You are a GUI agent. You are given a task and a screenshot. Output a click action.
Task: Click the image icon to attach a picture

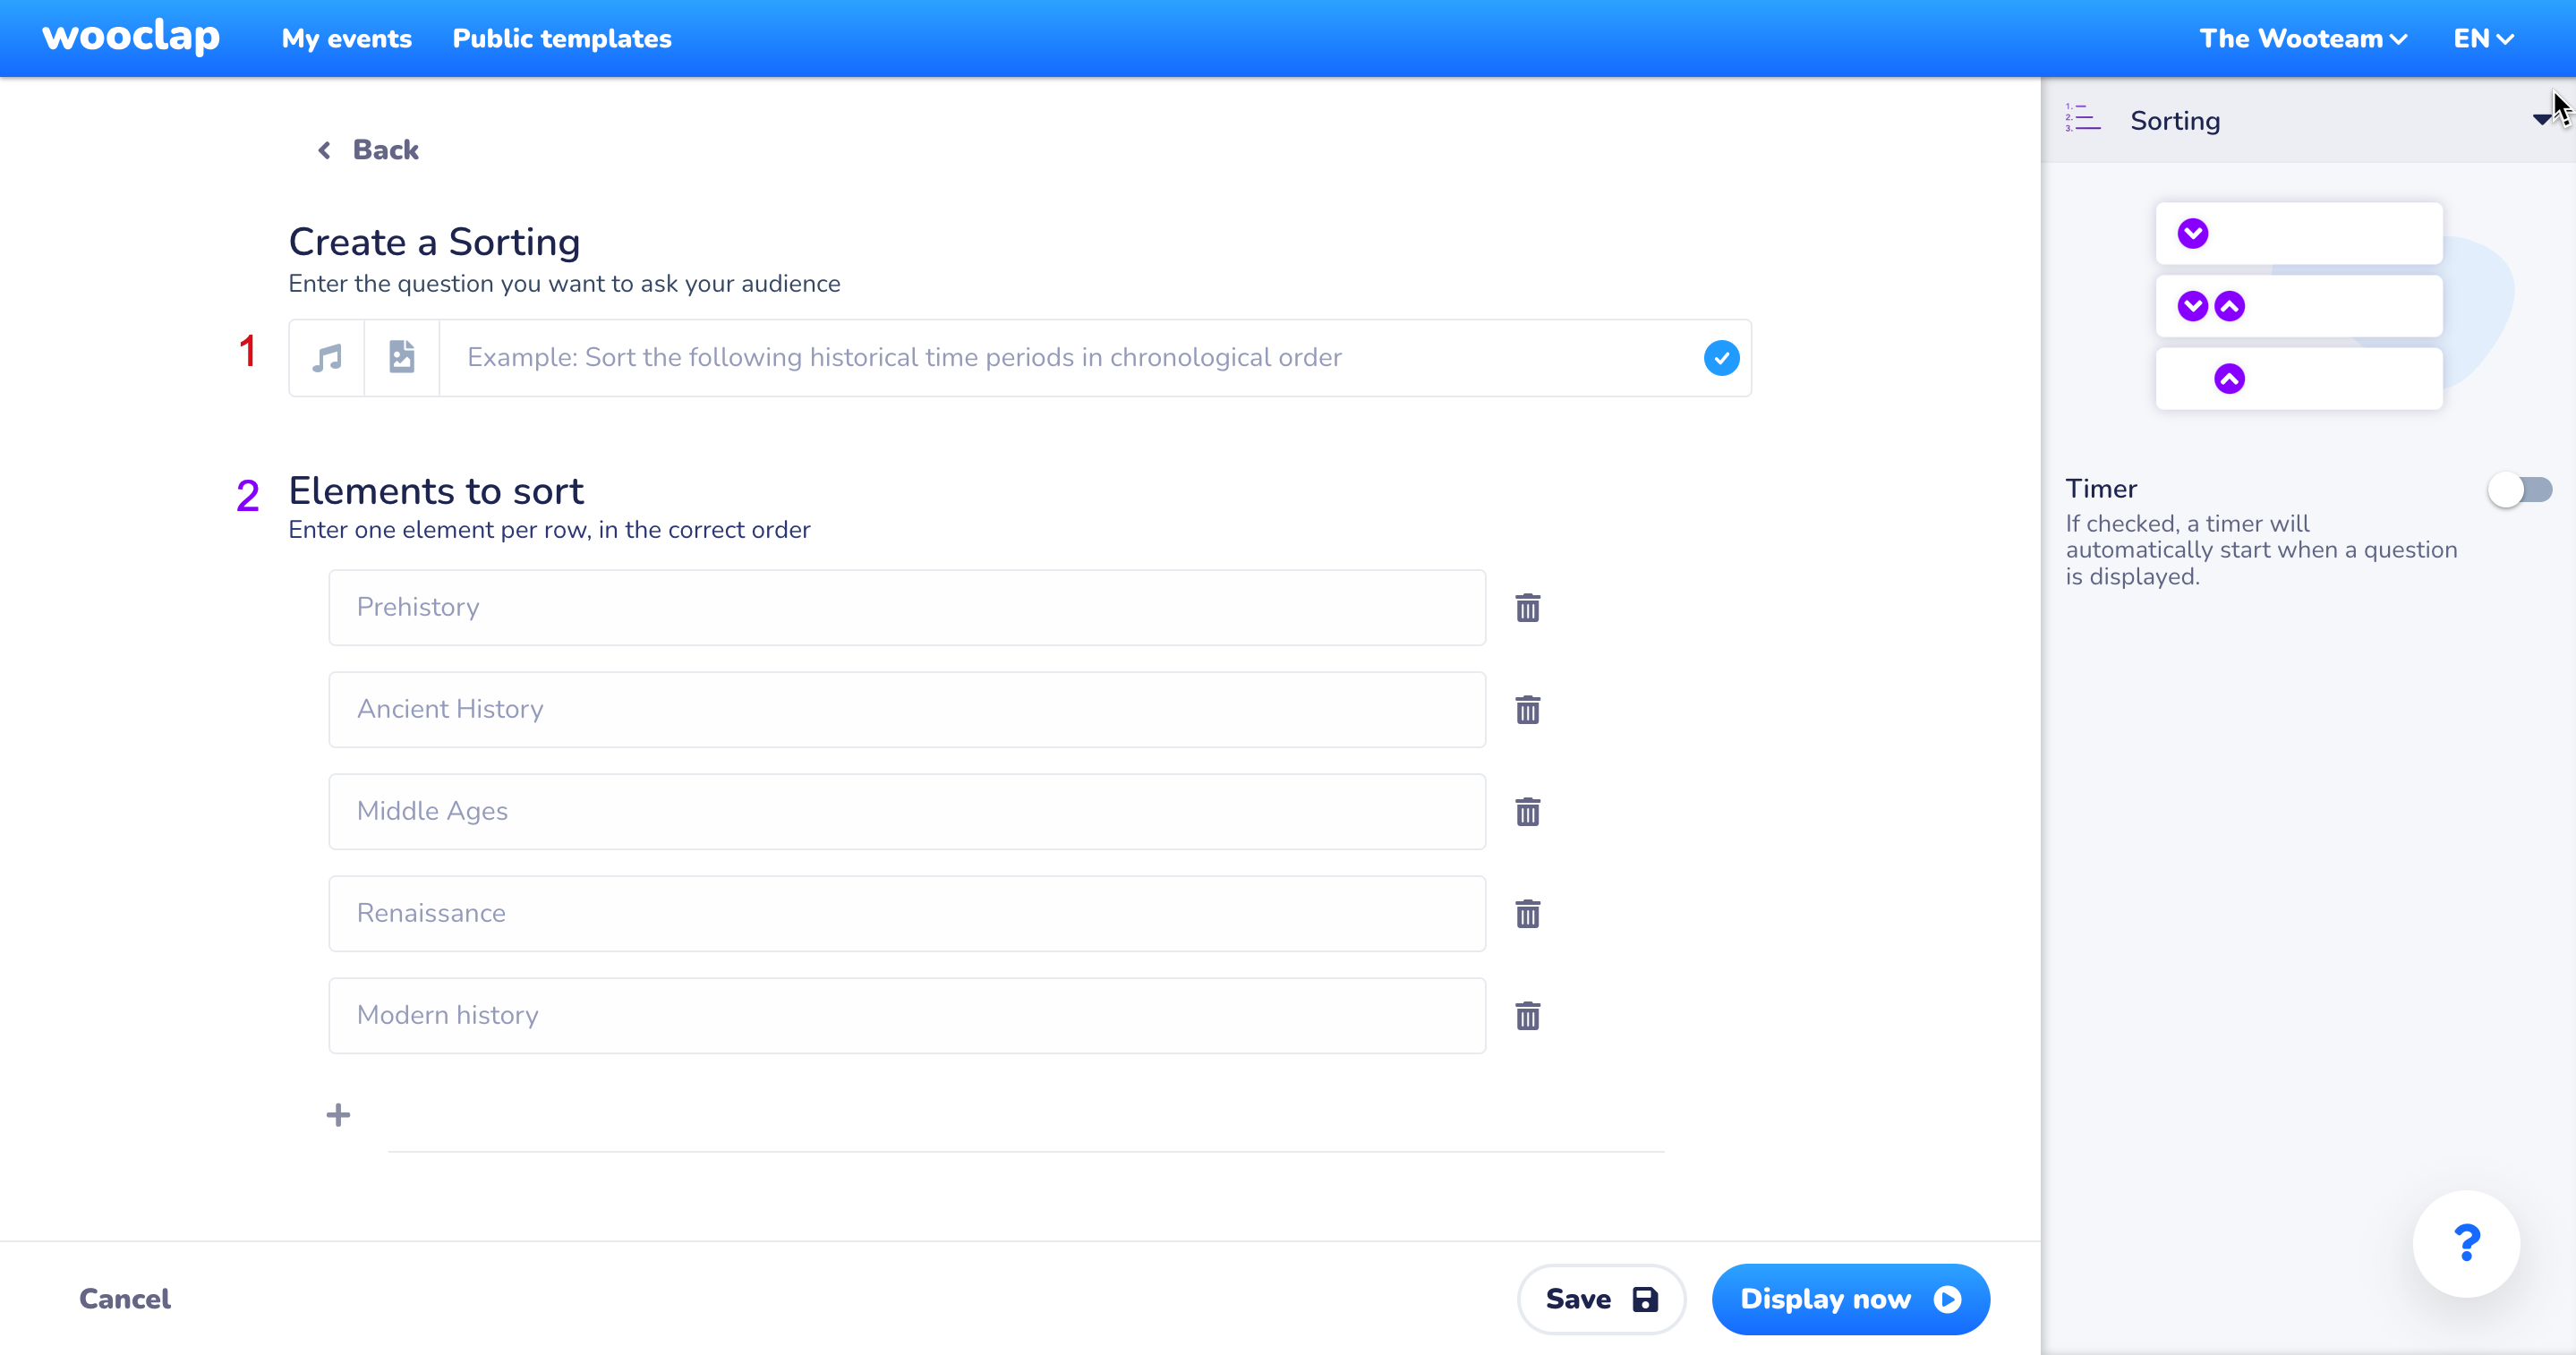[402, 357]
